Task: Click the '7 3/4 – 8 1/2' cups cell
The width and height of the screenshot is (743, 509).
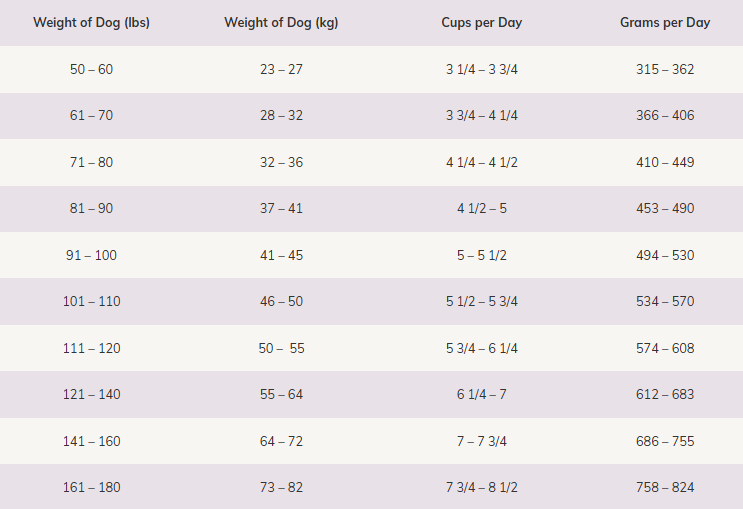Action: click(482, 488)
